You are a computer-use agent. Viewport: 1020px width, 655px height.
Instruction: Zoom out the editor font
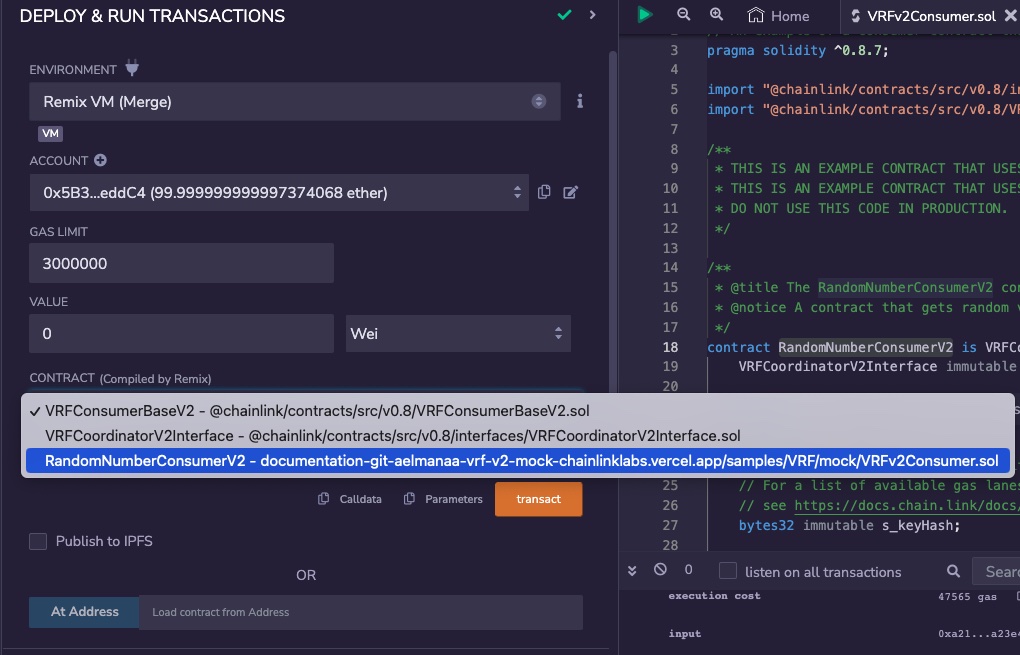point(684,15)
